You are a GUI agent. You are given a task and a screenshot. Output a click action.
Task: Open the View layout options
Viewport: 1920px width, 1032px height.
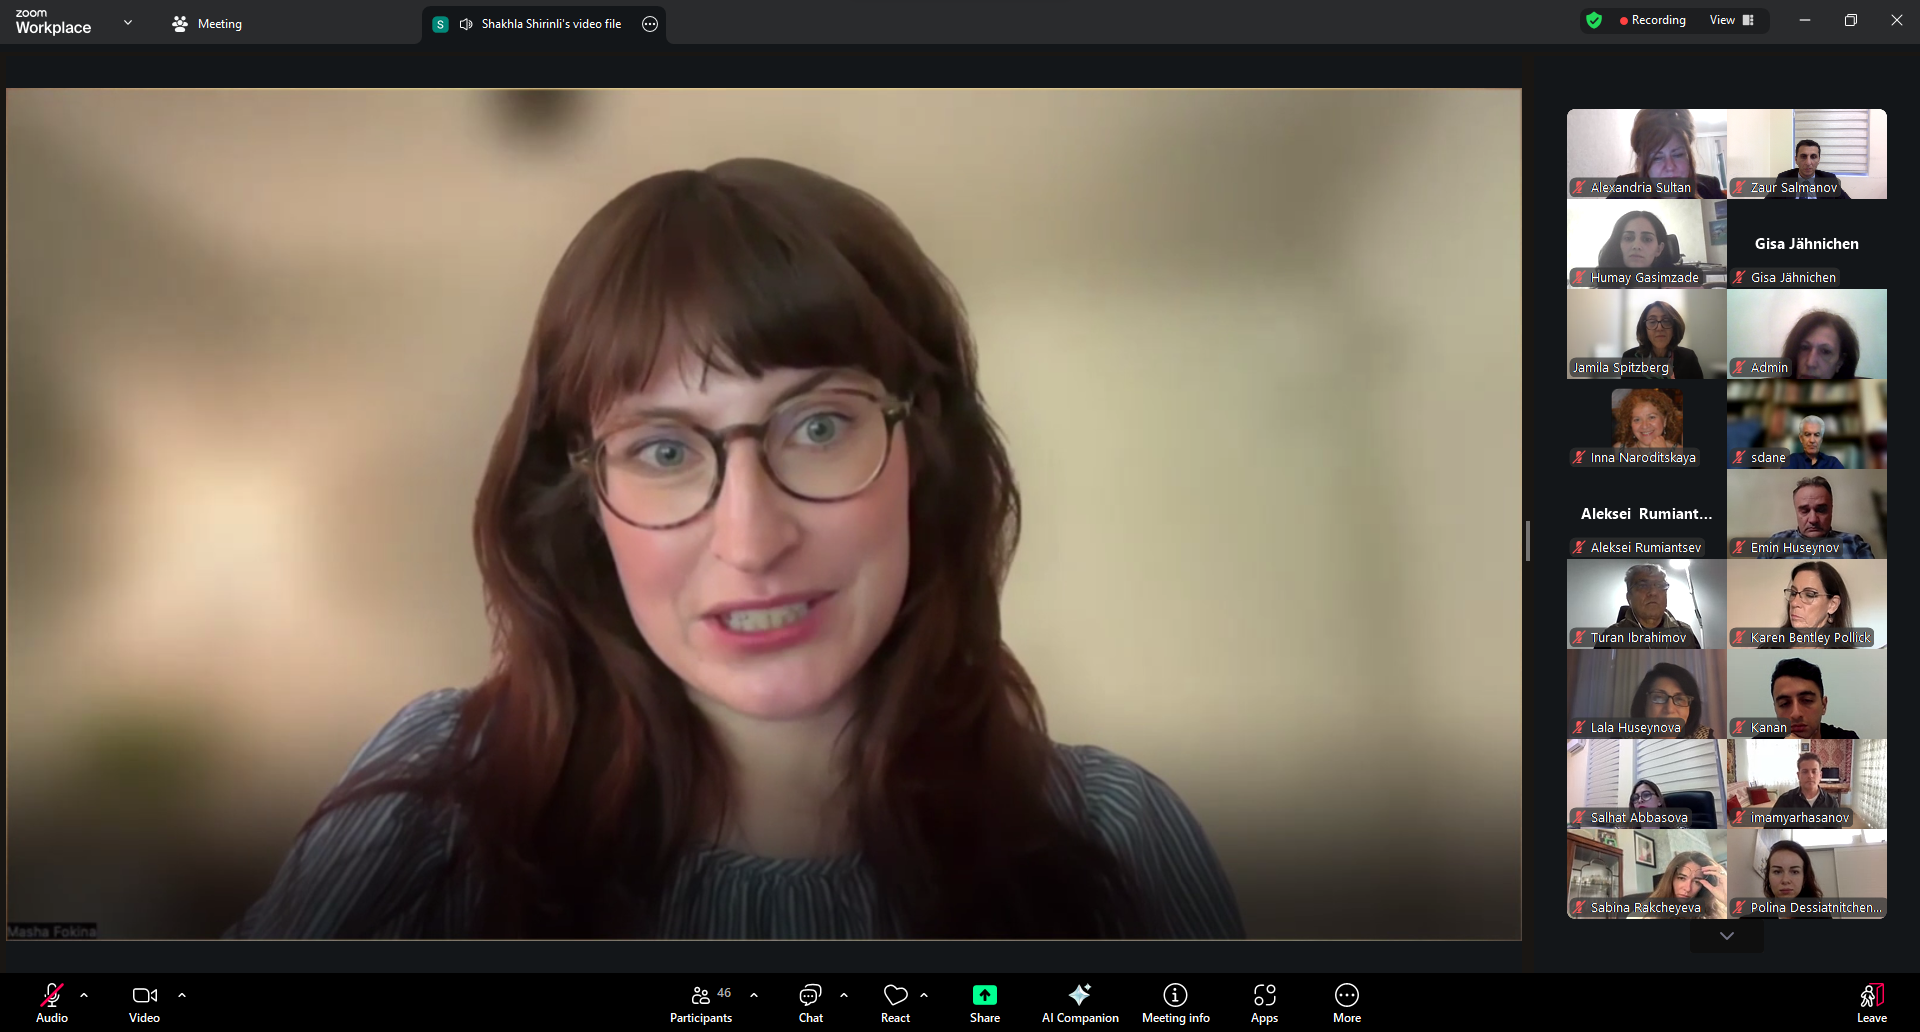(1731, 20)
